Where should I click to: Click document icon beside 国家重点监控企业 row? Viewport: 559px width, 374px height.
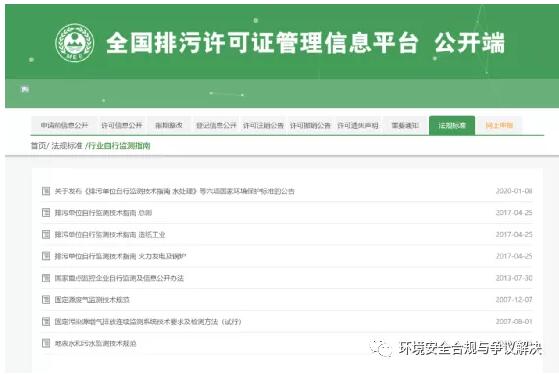click(46, 278)
